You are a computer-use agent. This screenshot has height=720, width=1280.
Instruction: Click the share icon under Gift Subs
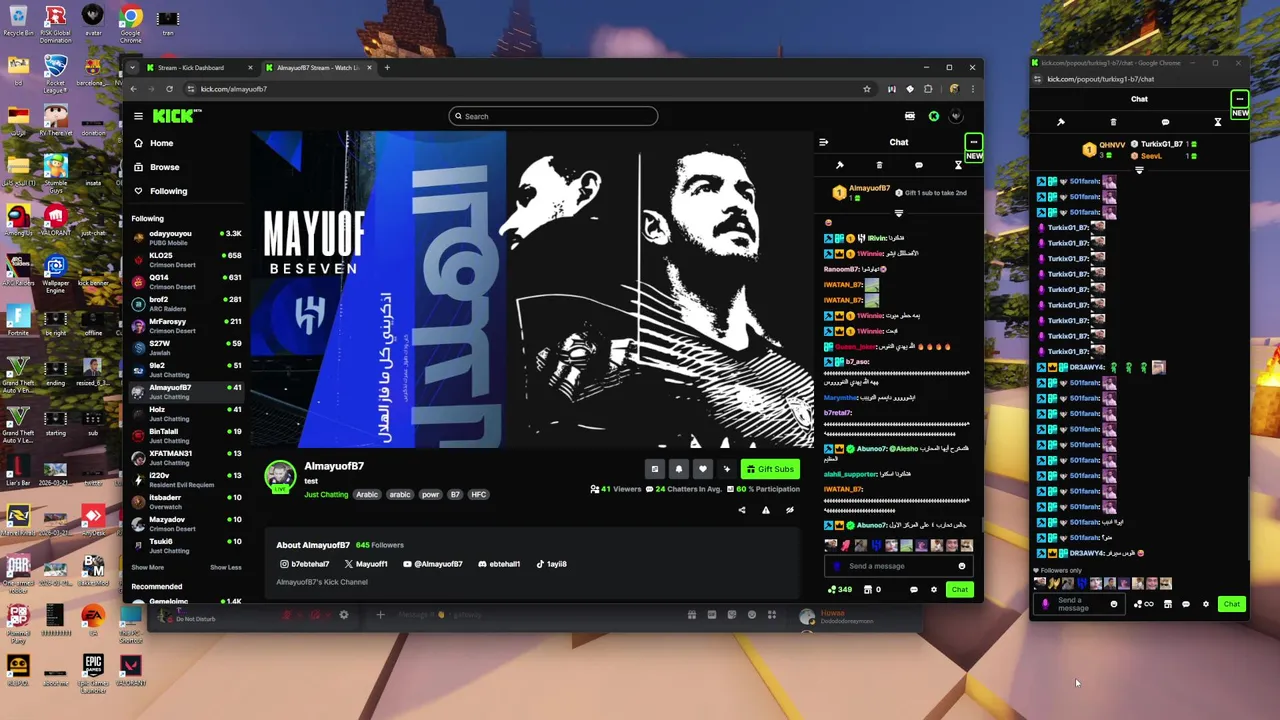(x=742, y=510)
